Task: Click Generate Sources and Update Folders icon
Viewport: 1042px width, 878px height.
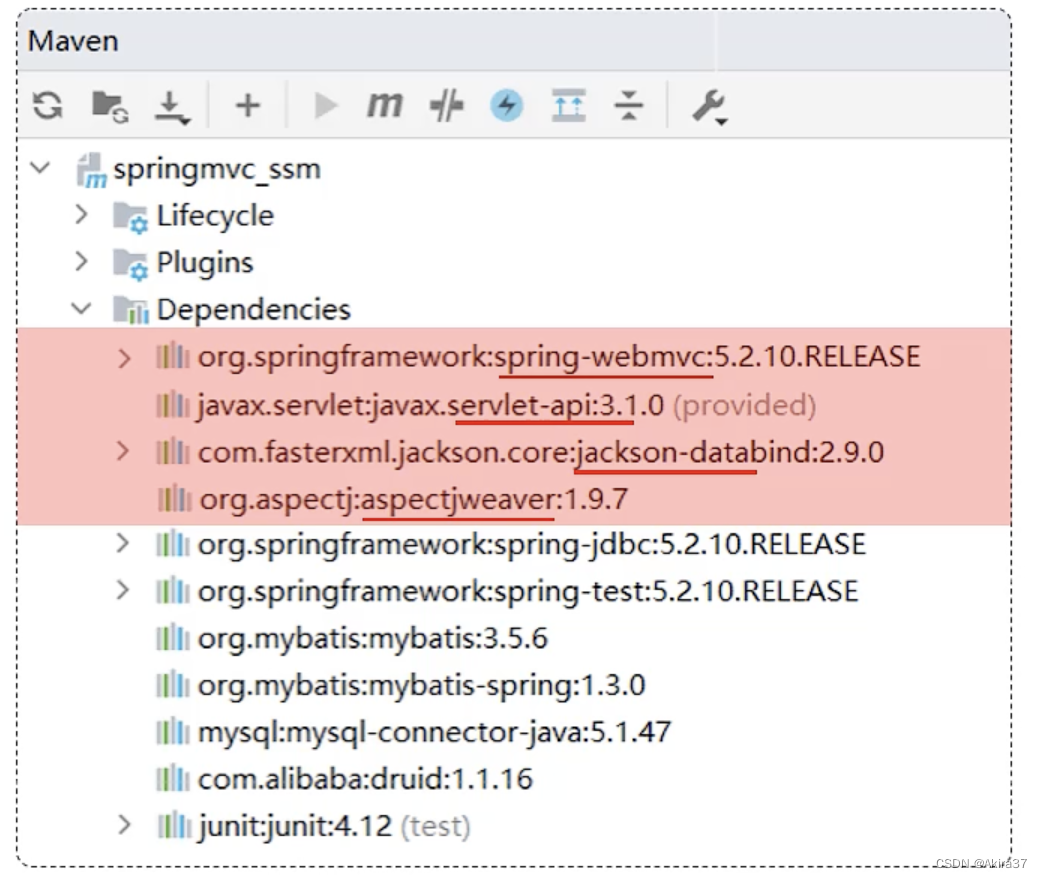Action: tap(110, 106)
